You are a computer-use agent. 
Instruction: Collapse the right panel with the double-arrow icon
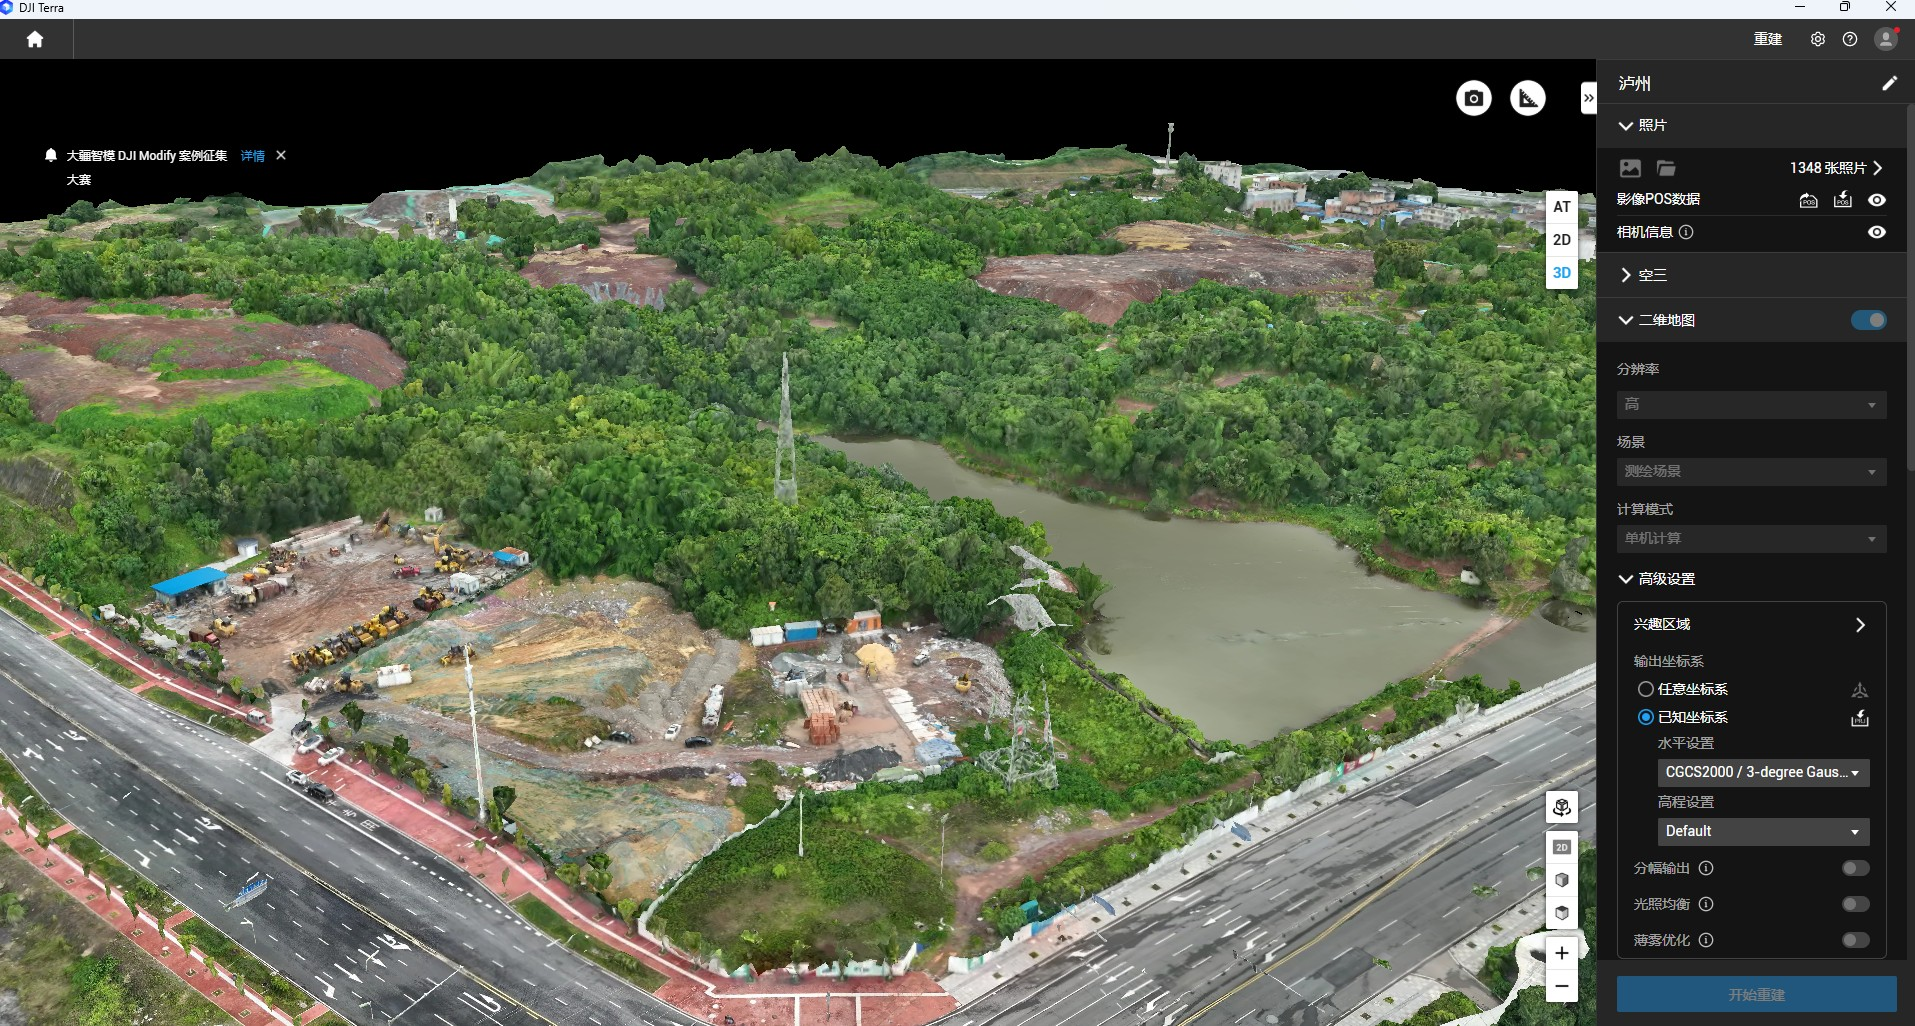tap(1588, 98)
